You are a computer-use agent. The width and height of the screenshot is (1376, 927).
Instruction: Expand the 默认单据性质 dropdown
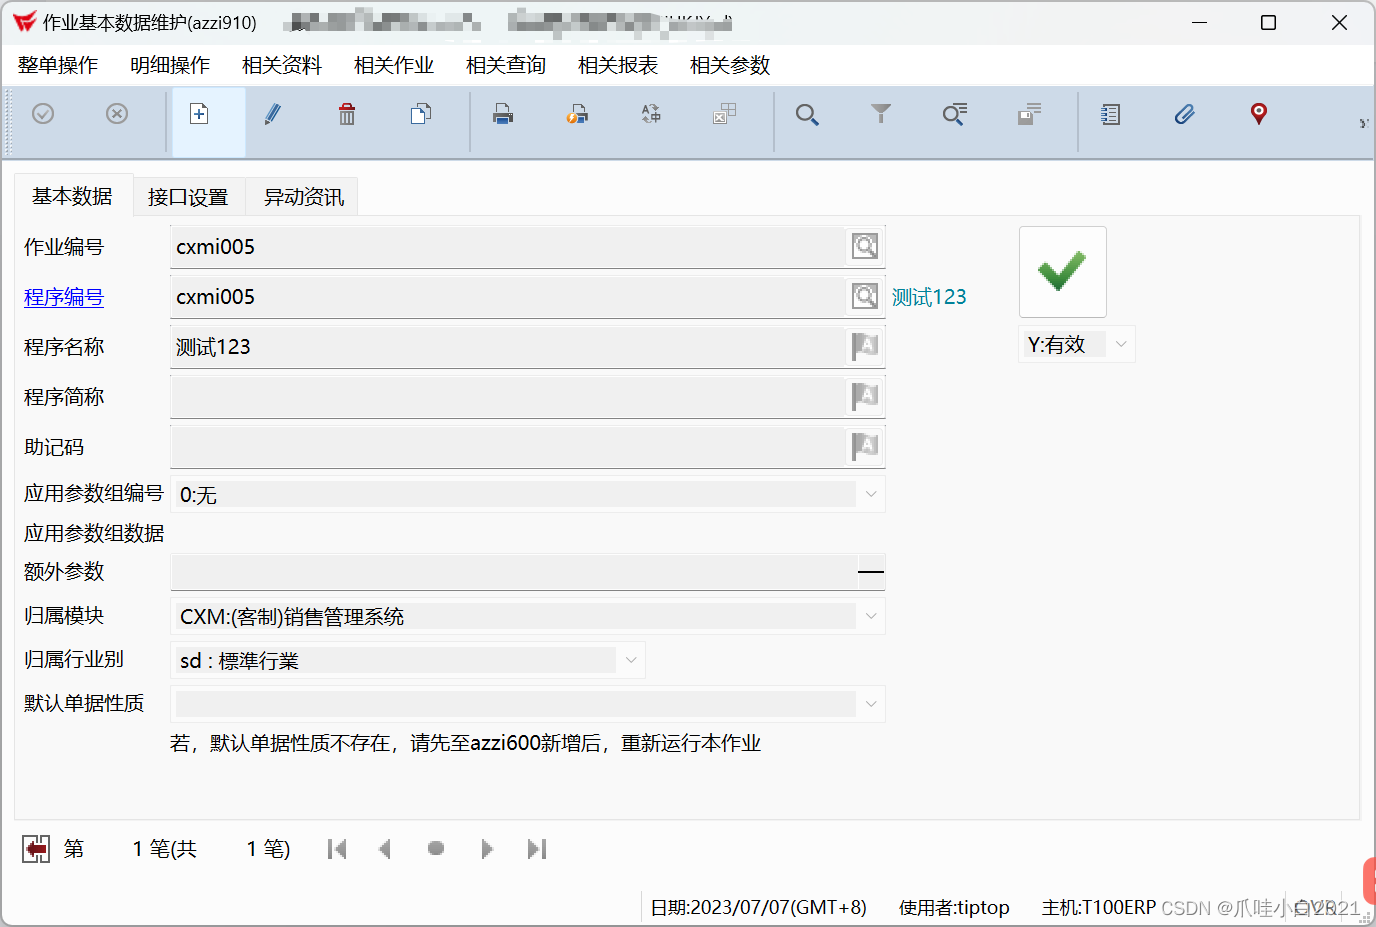click(871, 704)
